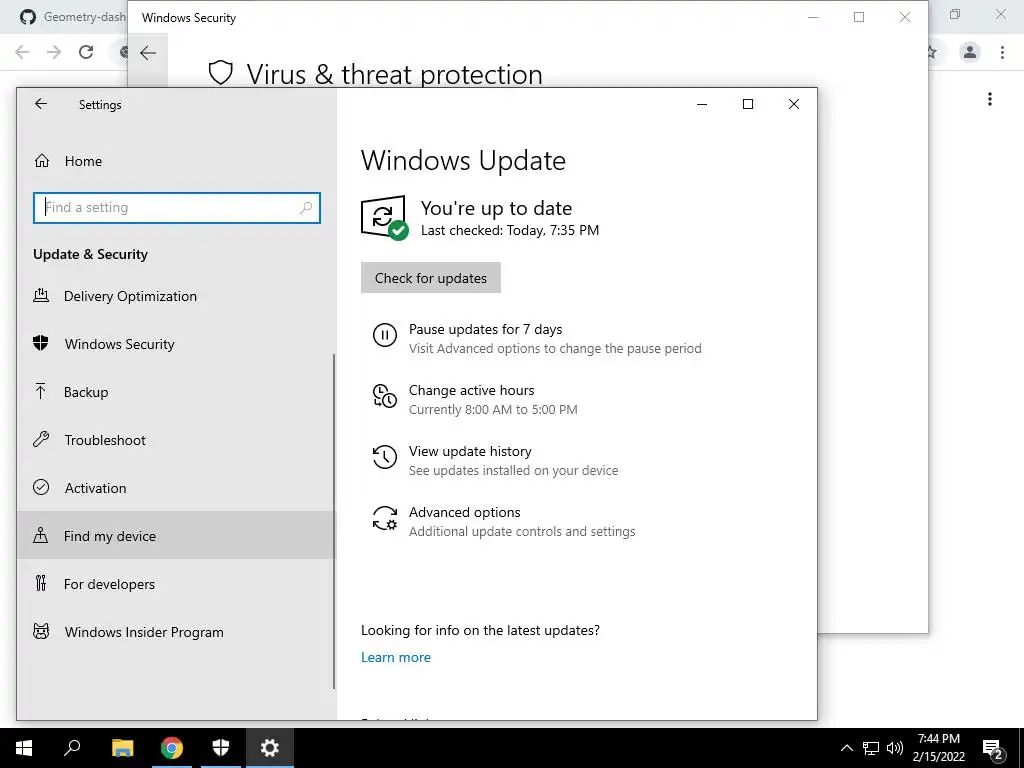This screenshot has width=1024, height=768.
Task: Open Home in Settings sidebar
Action: [176, 161]
